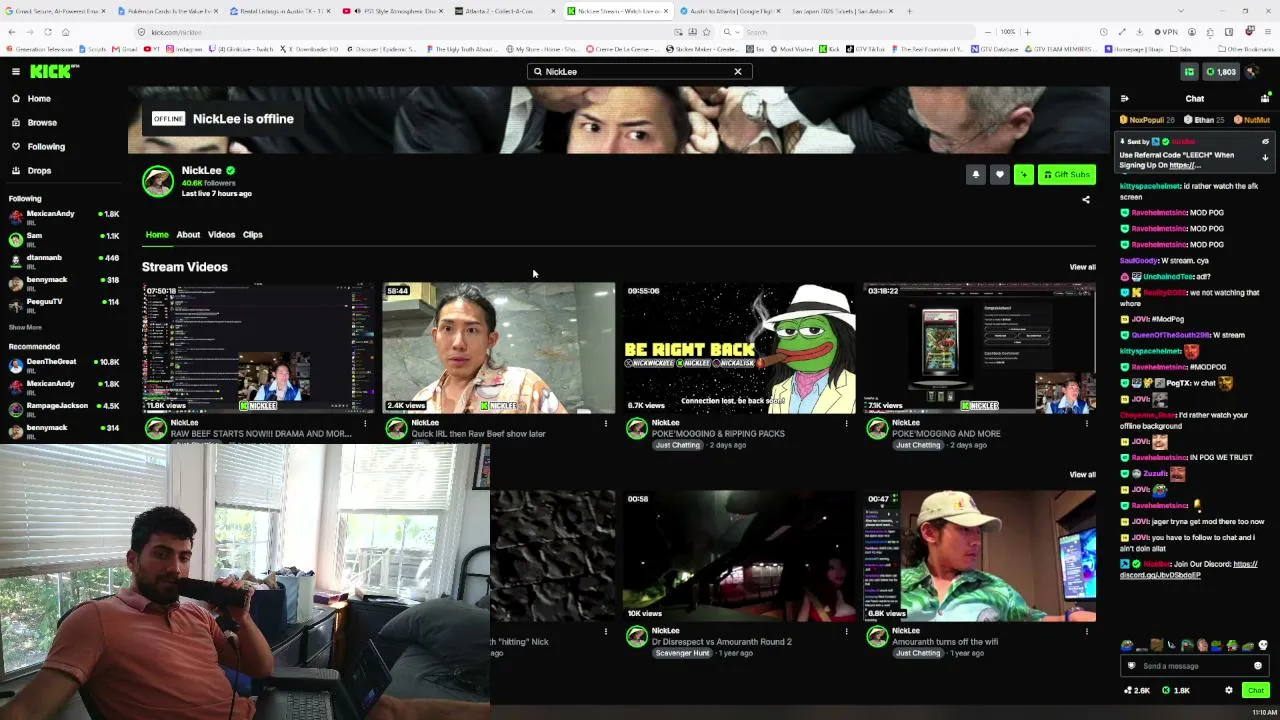Switch to the About tab
The width and height of the screenshot is (1280, 720).
click(x=188, y=235)
